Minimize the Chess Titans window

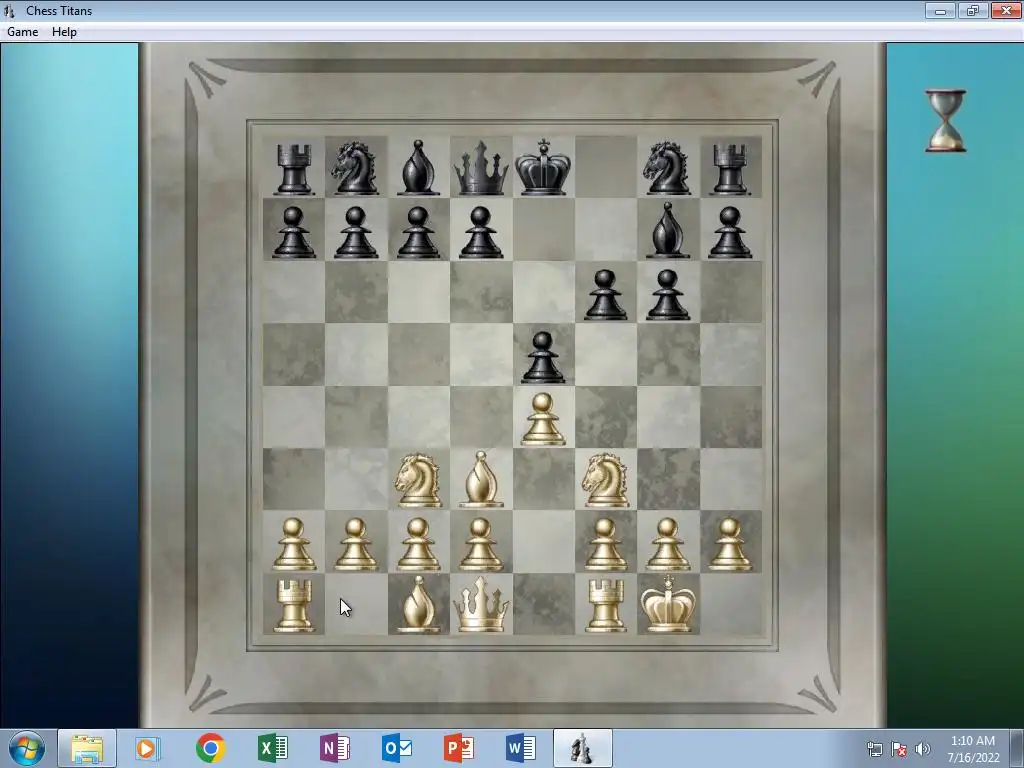940,10
